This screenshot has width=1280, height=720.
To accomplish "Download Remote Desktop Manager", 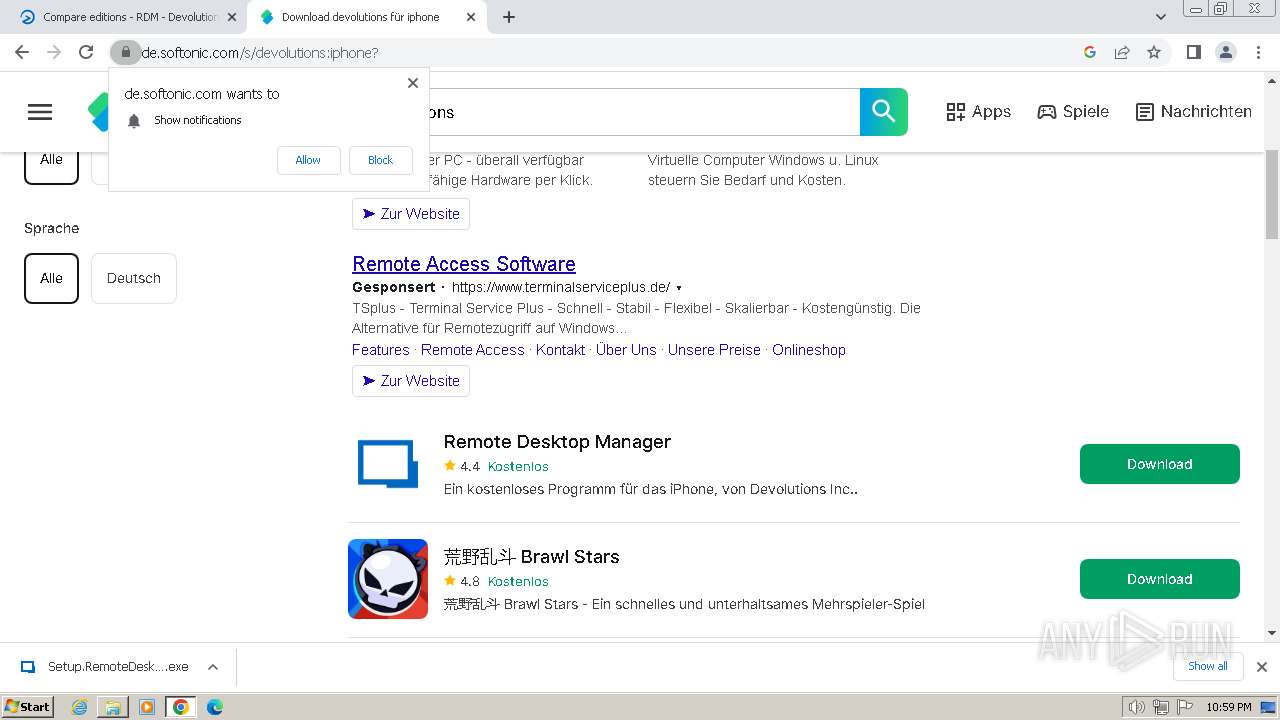I will point(1159,464).
